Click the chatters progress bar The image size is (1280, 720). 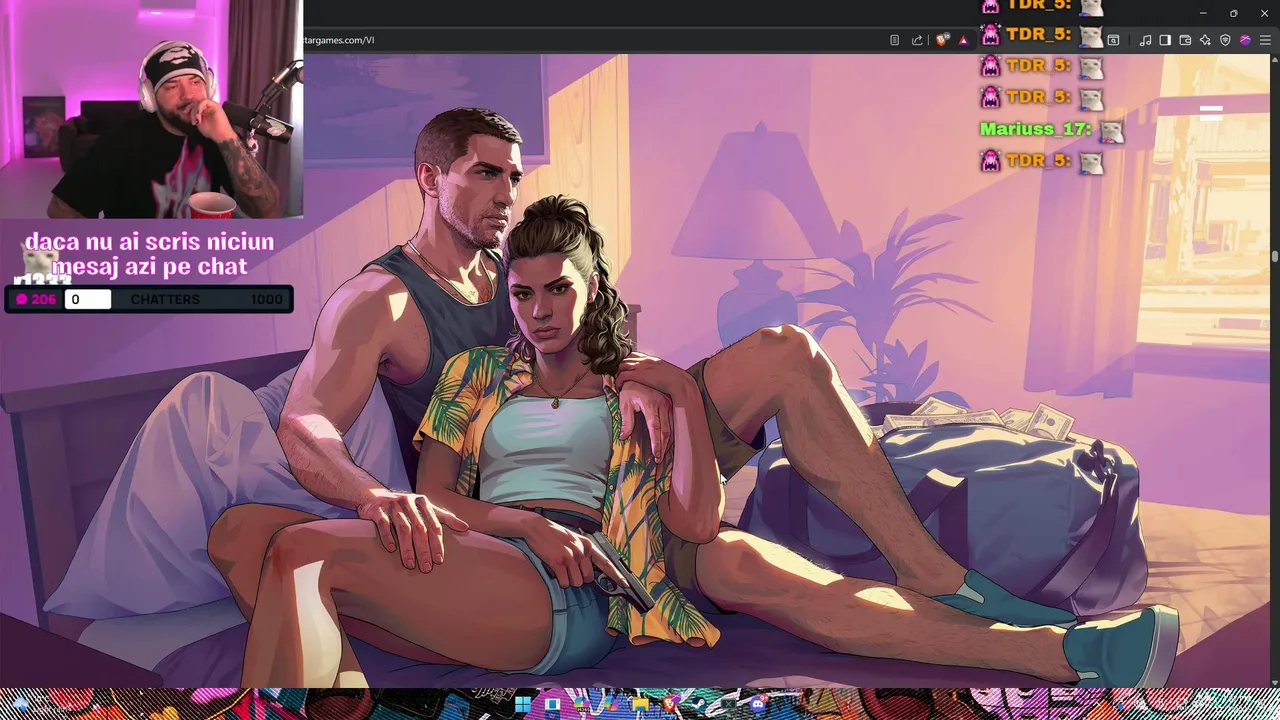click(149, 299)
